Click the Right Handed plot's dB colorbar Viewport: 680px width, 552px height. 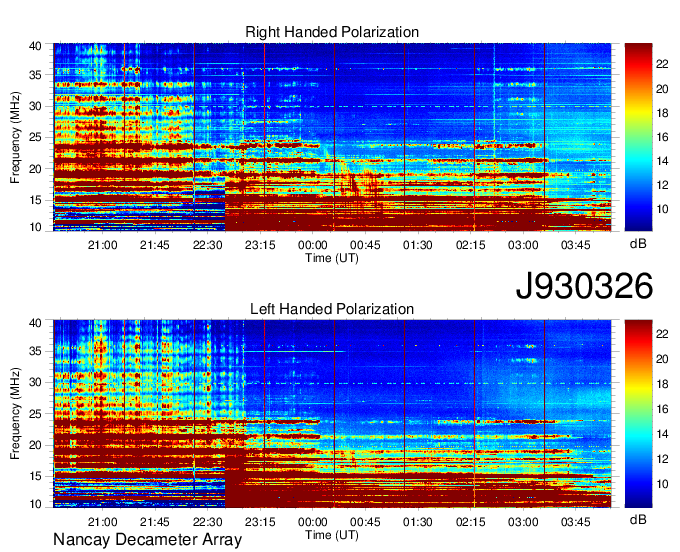click(638, 137)
